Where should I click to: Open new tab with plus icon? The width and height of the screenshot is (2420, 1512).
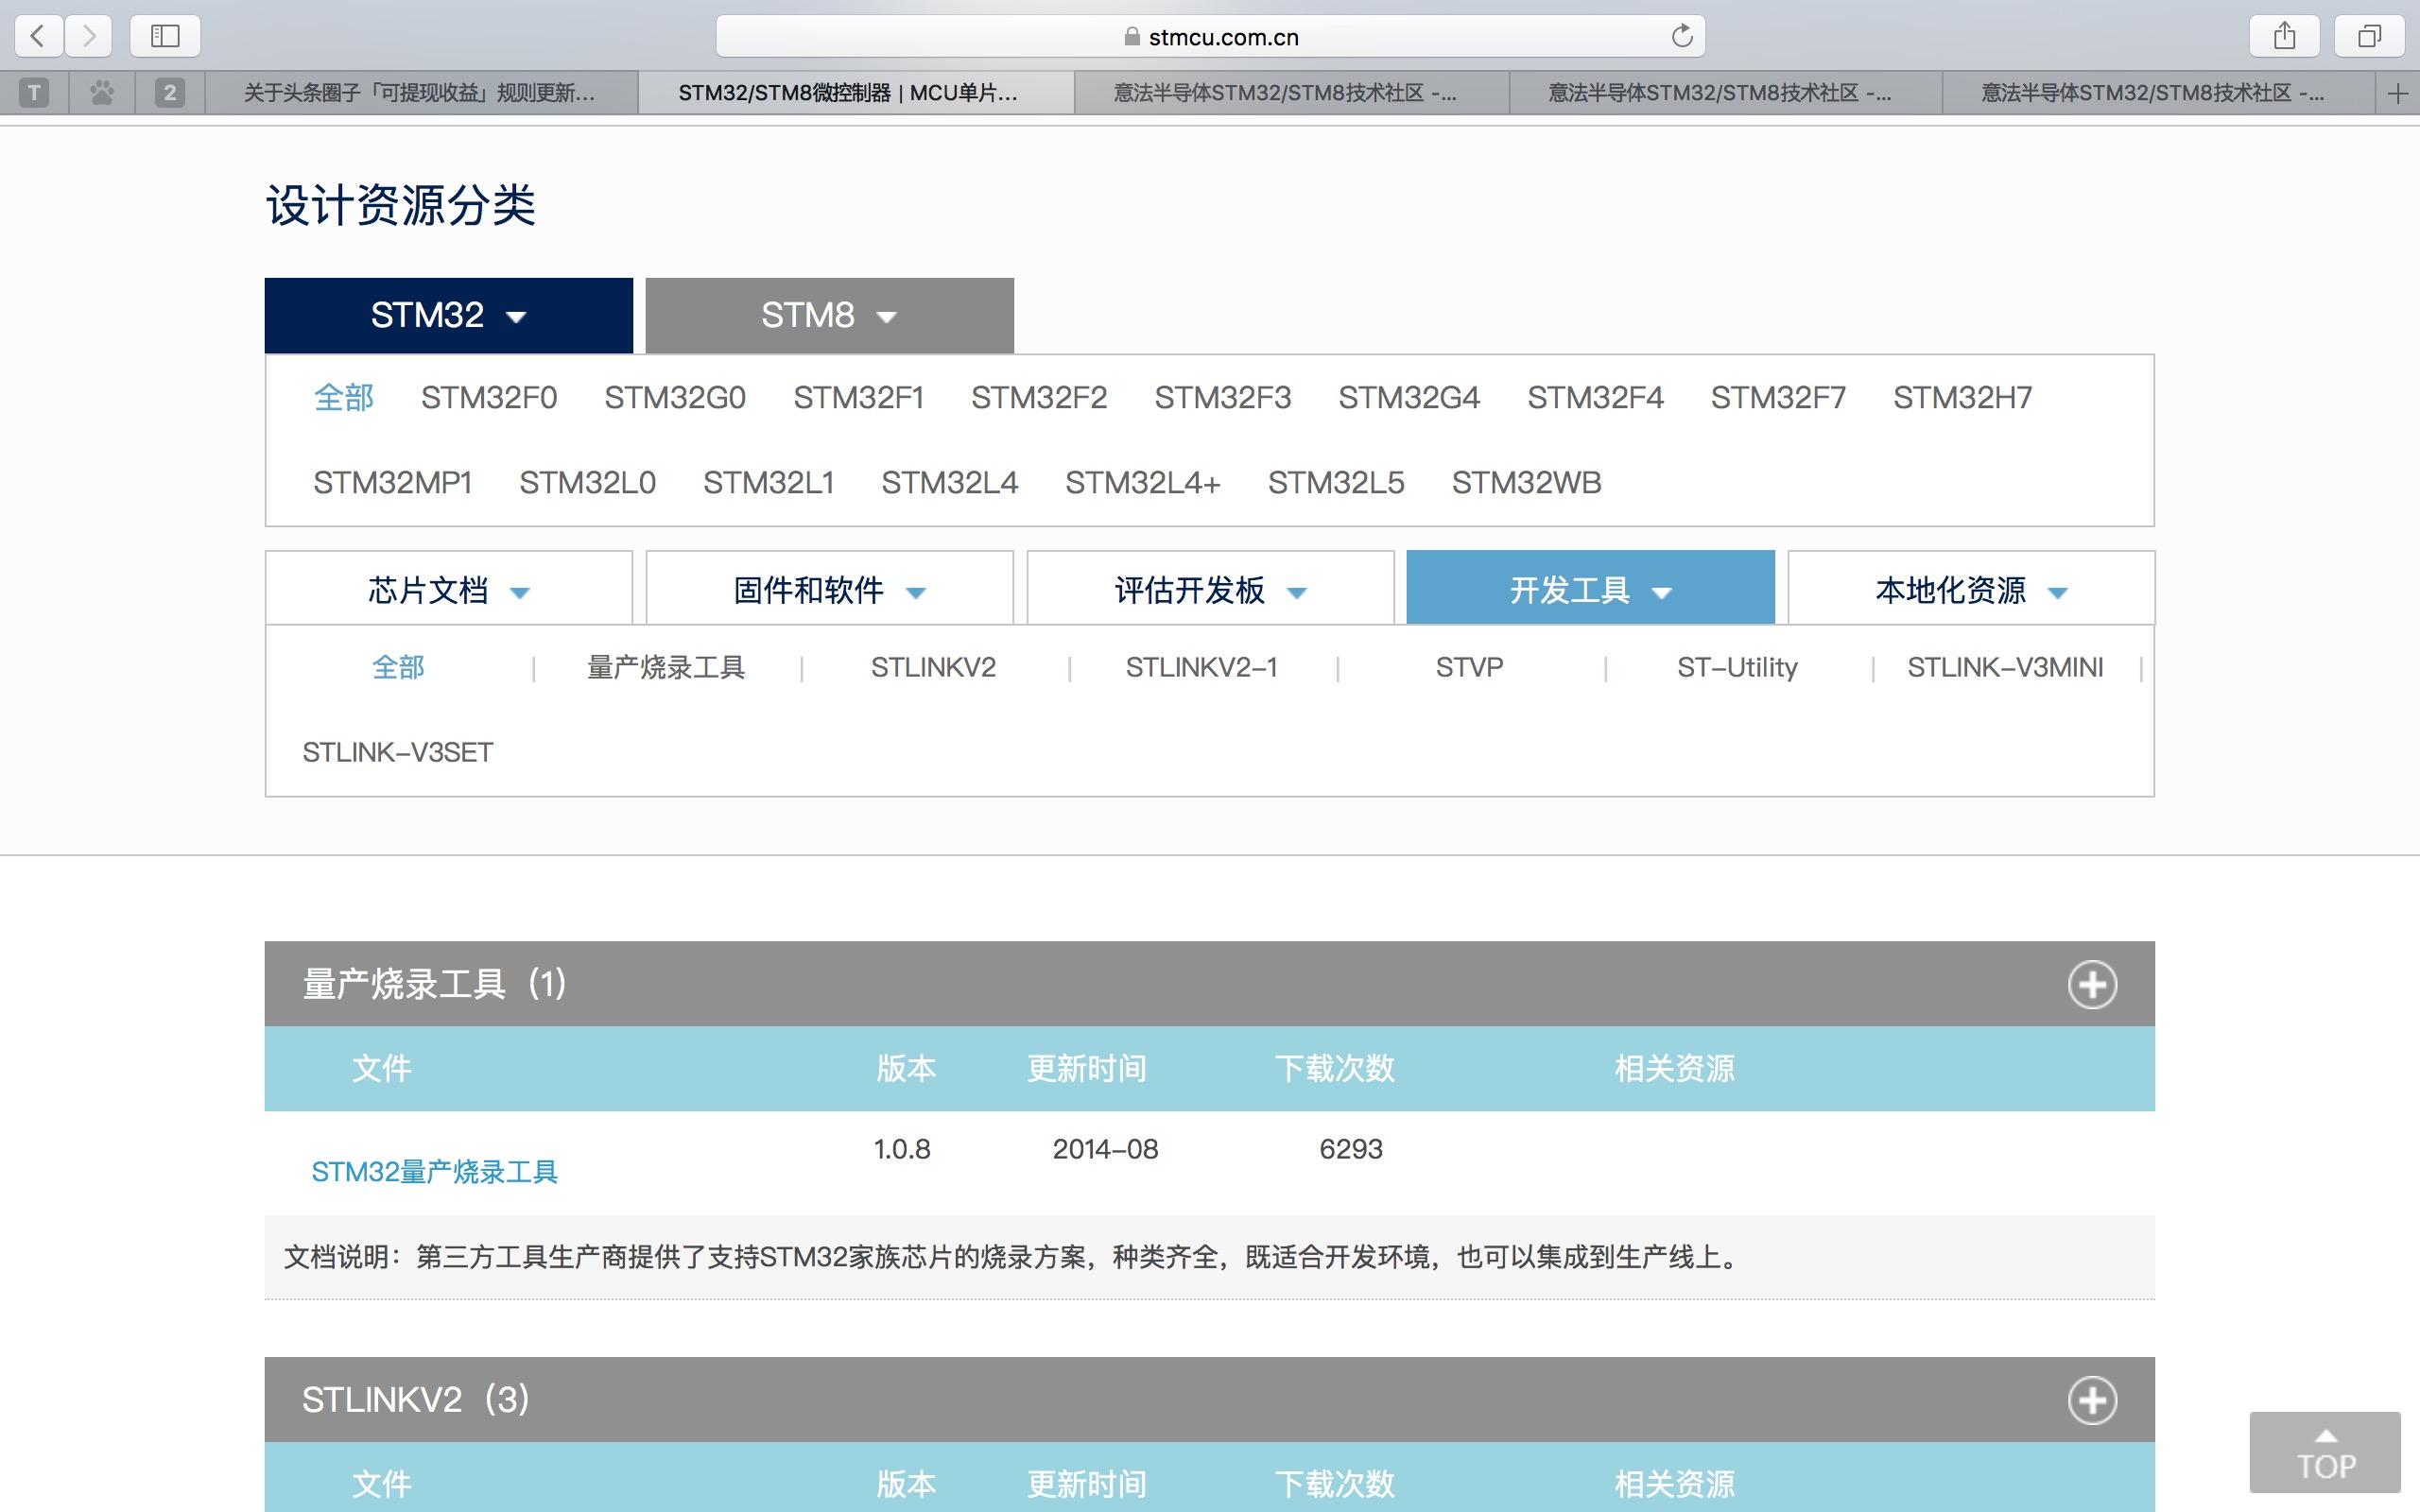click(x=2397, y=94)
